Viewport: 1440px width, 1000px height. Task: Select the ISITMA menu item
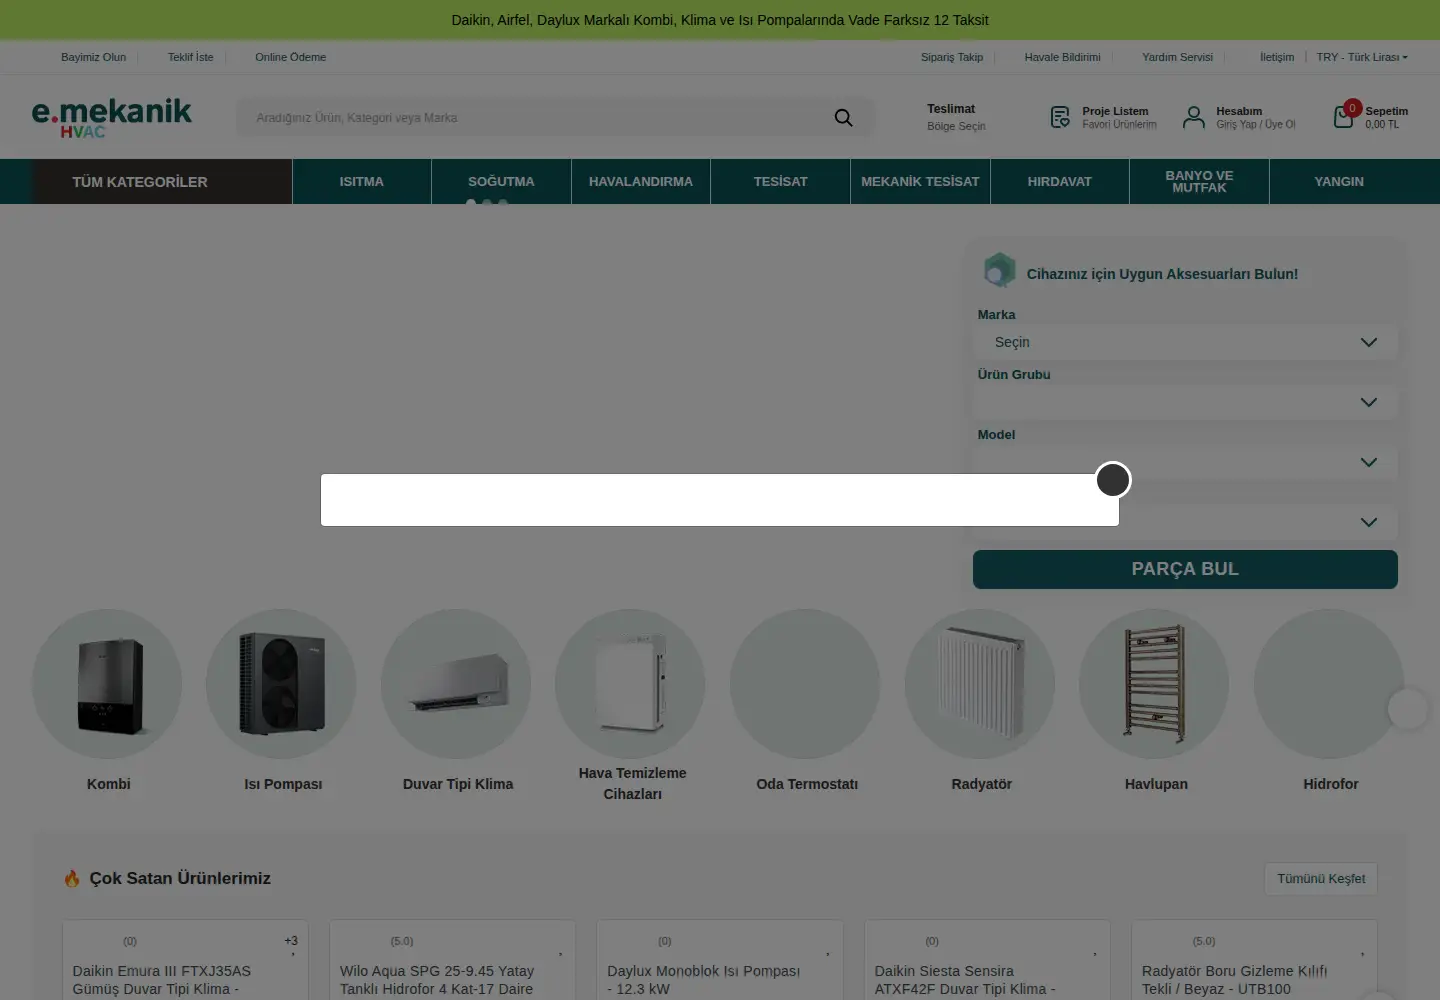(362, 181)
